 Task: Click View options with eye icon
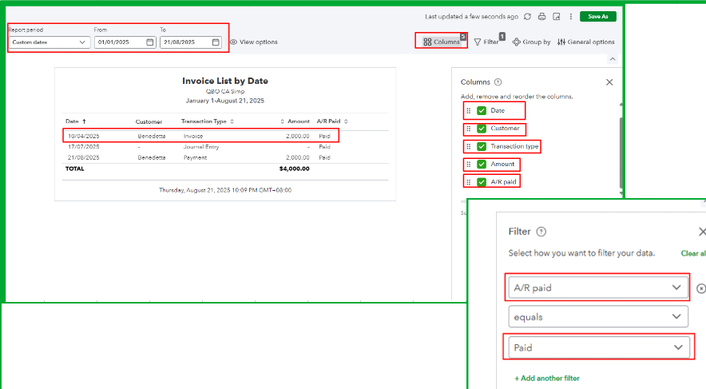254,42
